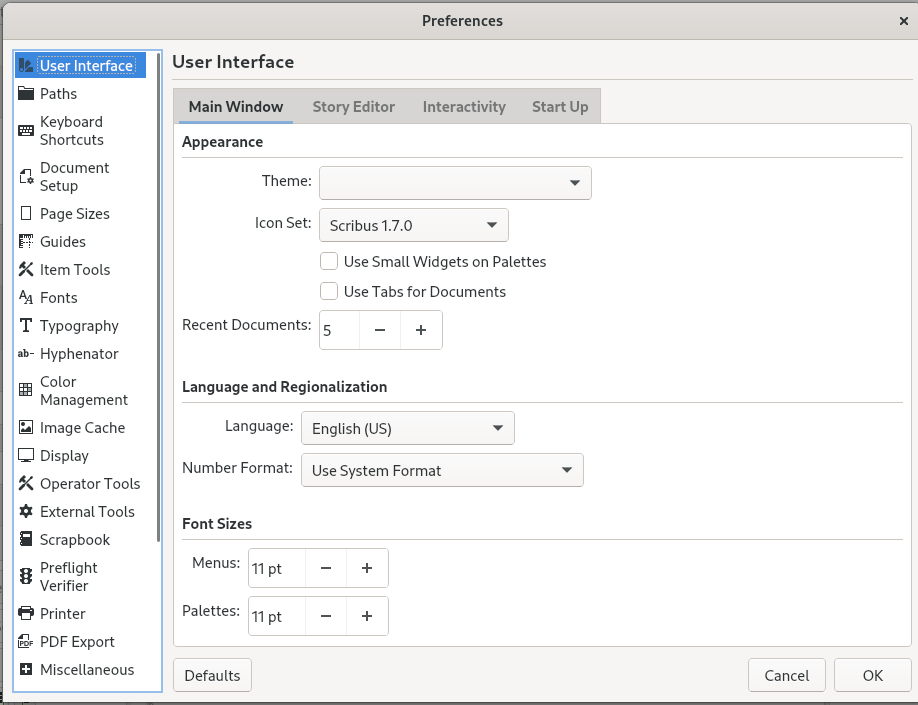
Task: Click the Preflight Verifier traffic light icon
Action: (x=26, y=577)
